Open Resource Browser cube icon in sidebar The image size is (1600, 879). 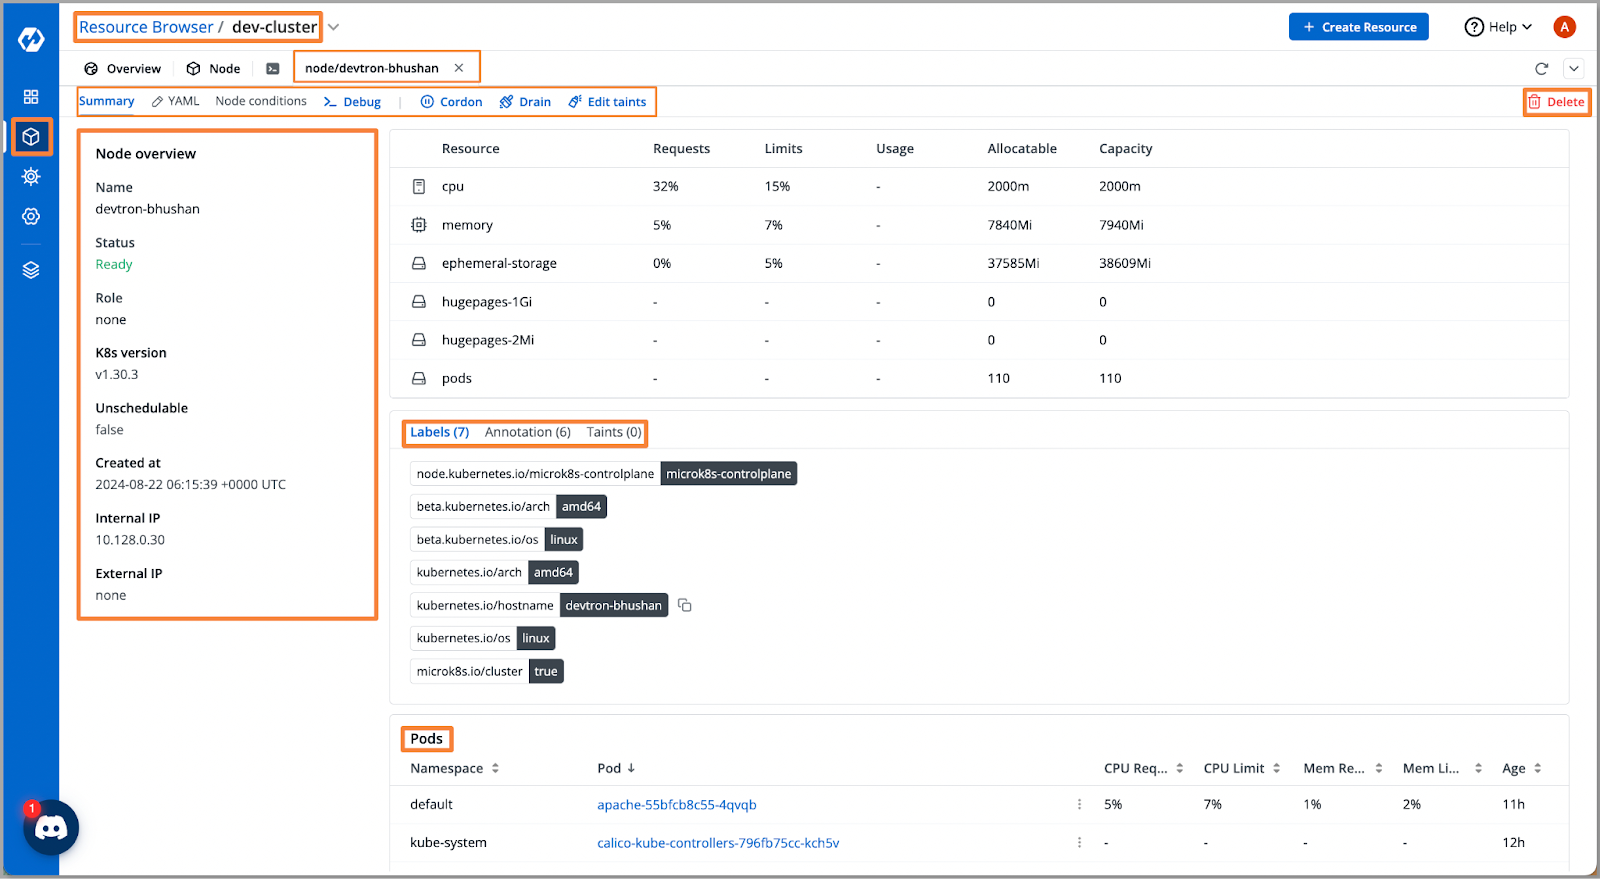point(31,137)
